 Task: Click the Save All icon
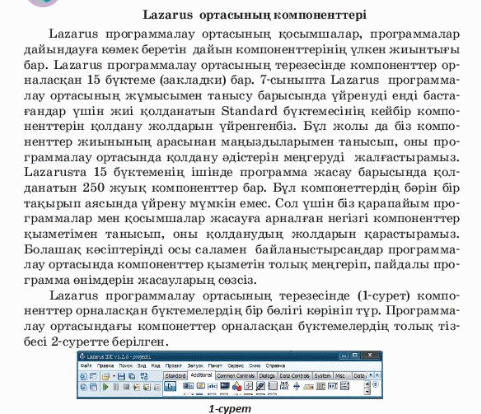pos(132,376)
